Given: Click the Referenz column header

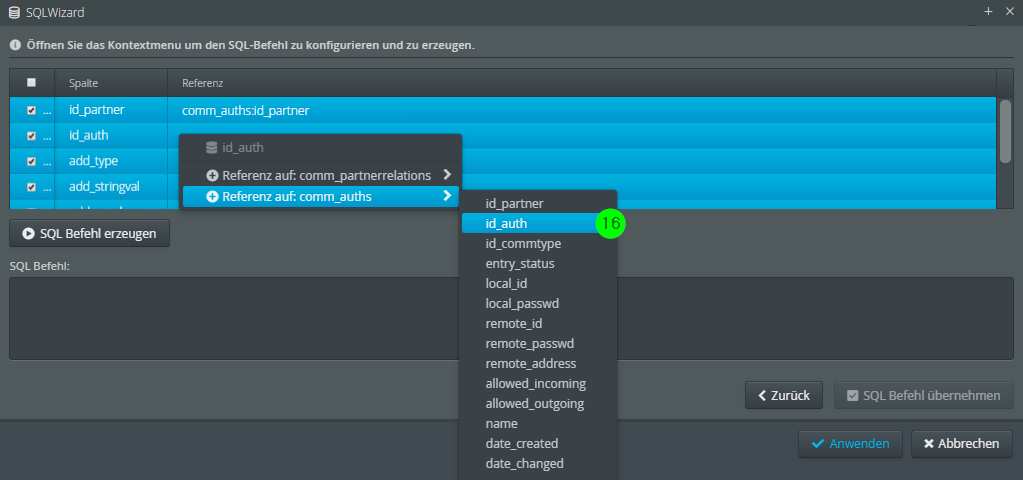Looking at the screenshot, I should pyautogui.click(x=582, y=83).
